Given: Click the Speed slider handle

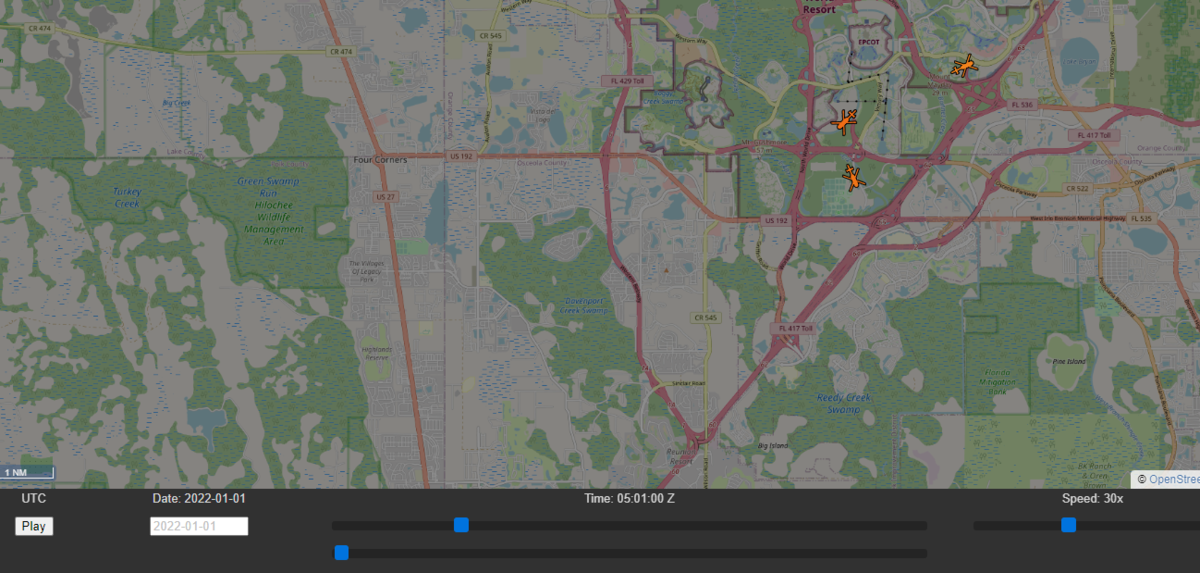Looking at the screenshot, I should point(1068,525).
